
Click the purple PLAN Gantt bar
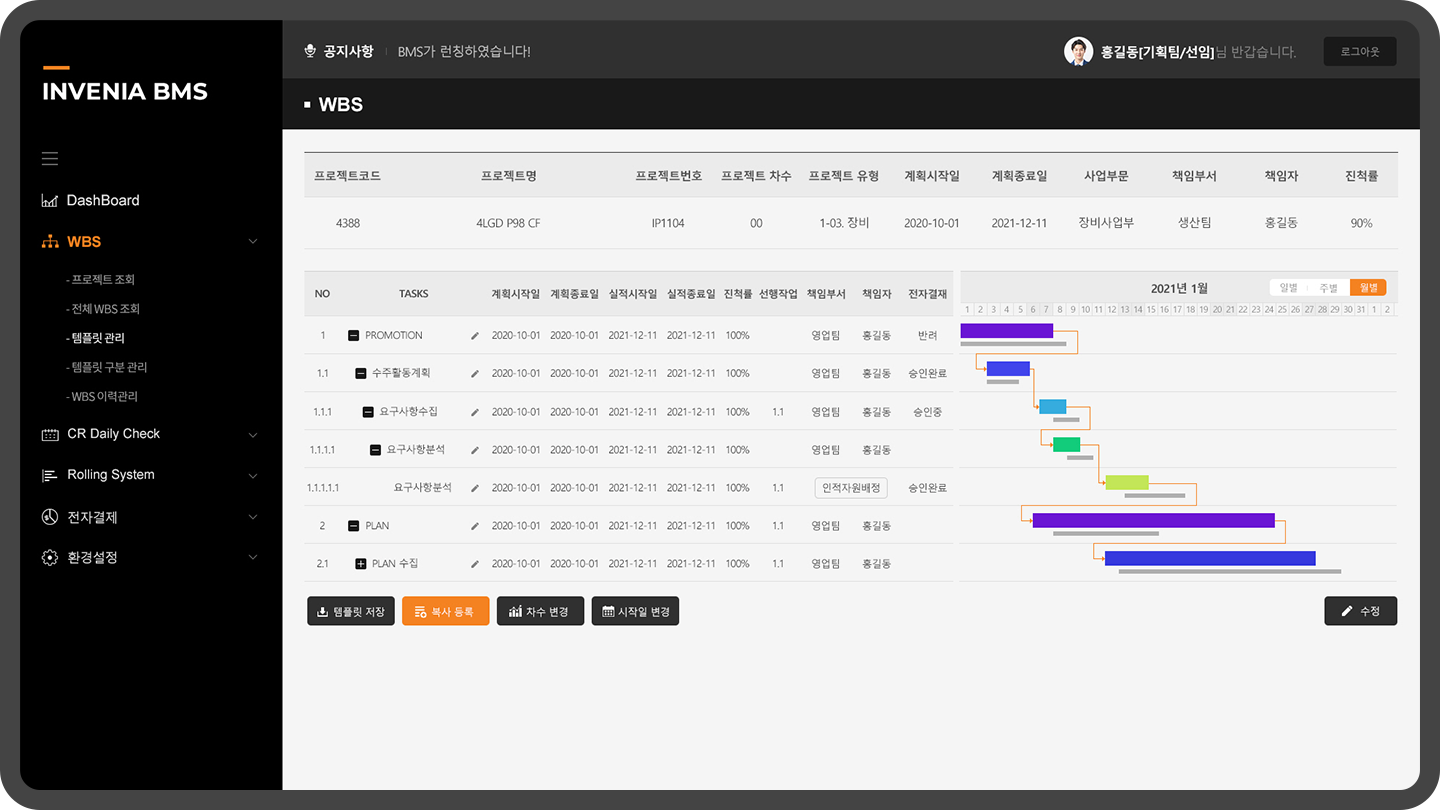coord(1153,521)
